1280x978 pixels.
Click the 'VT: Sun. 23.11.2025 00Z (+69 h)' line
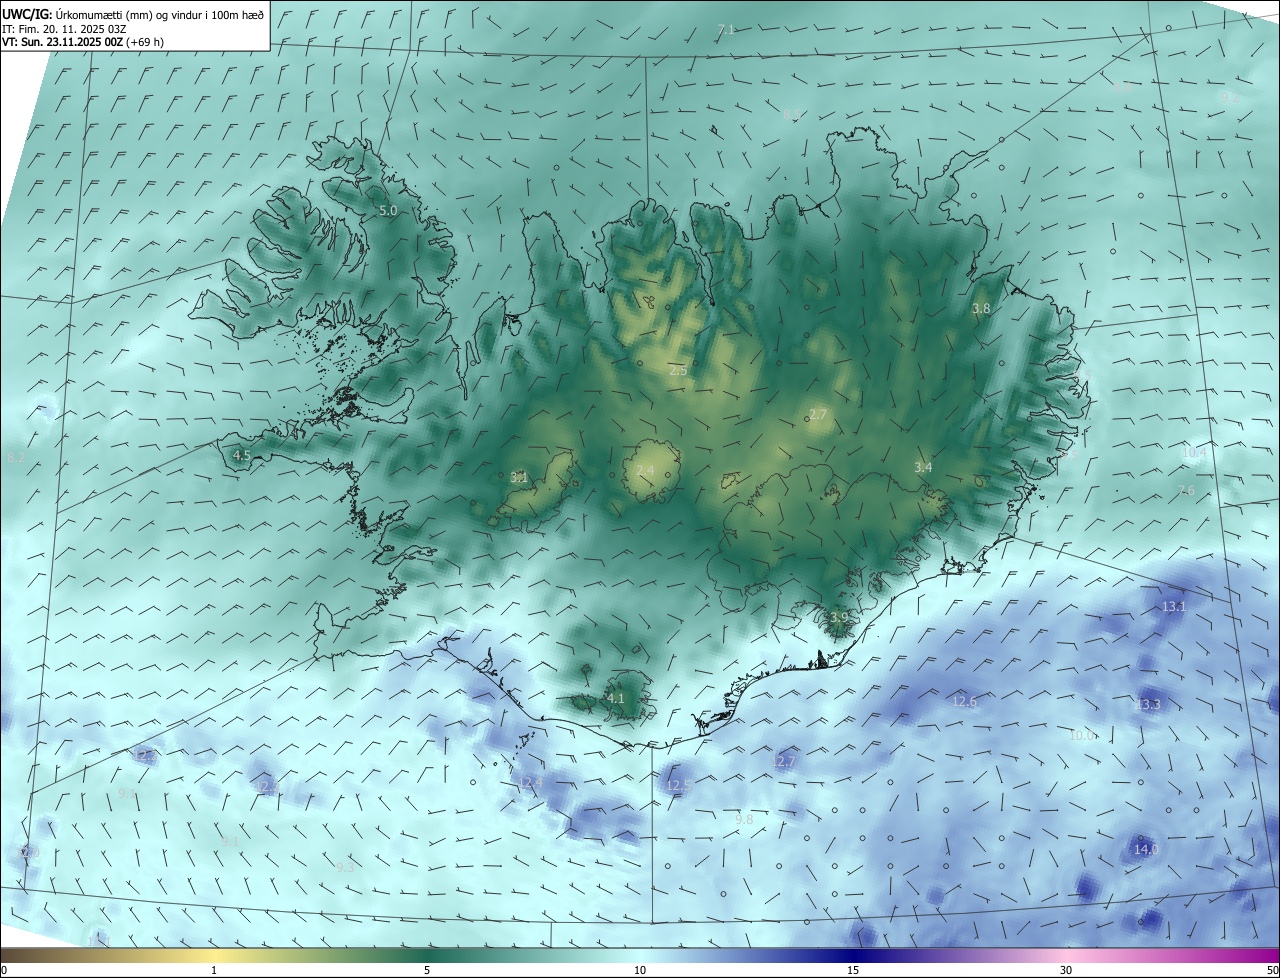(x=83, y=42)
